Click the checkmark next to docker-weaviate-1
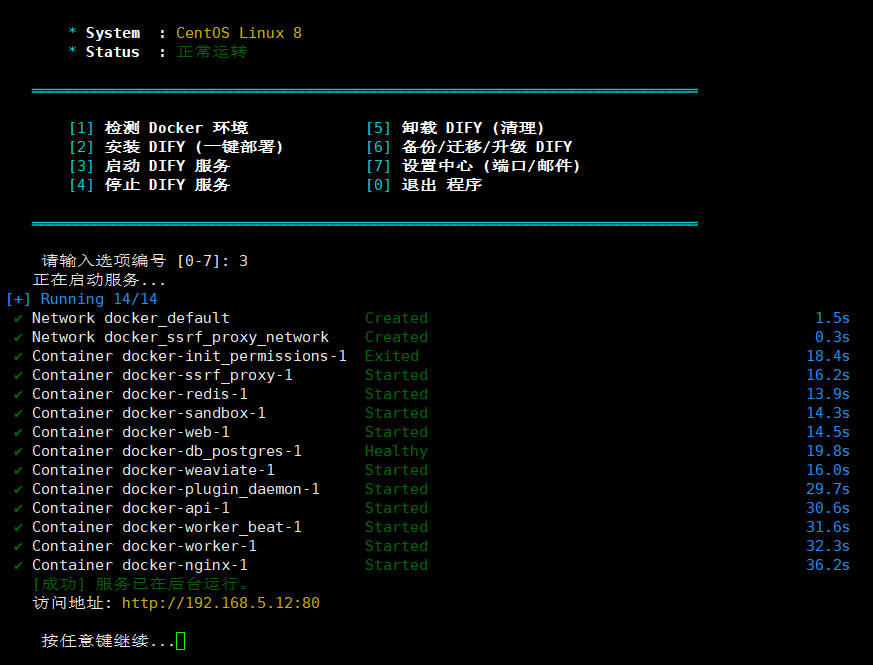The height and width of the screenshot is (665, 873). pos(18,470)
